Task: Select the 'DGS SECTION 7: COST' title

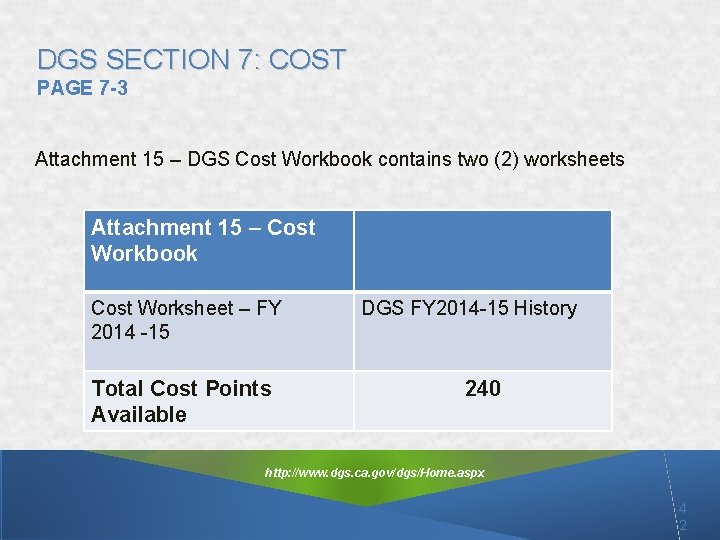Action: 191,60
